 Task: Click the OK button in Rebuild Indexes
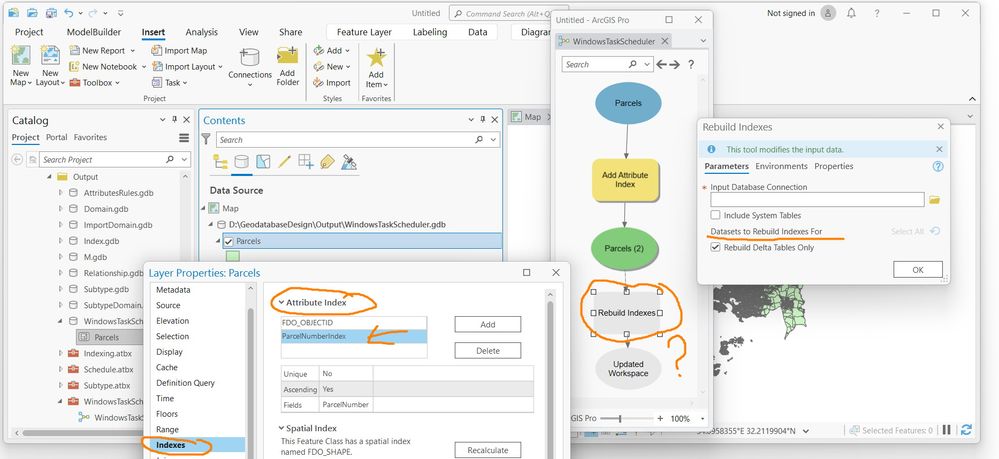[917, 270]
